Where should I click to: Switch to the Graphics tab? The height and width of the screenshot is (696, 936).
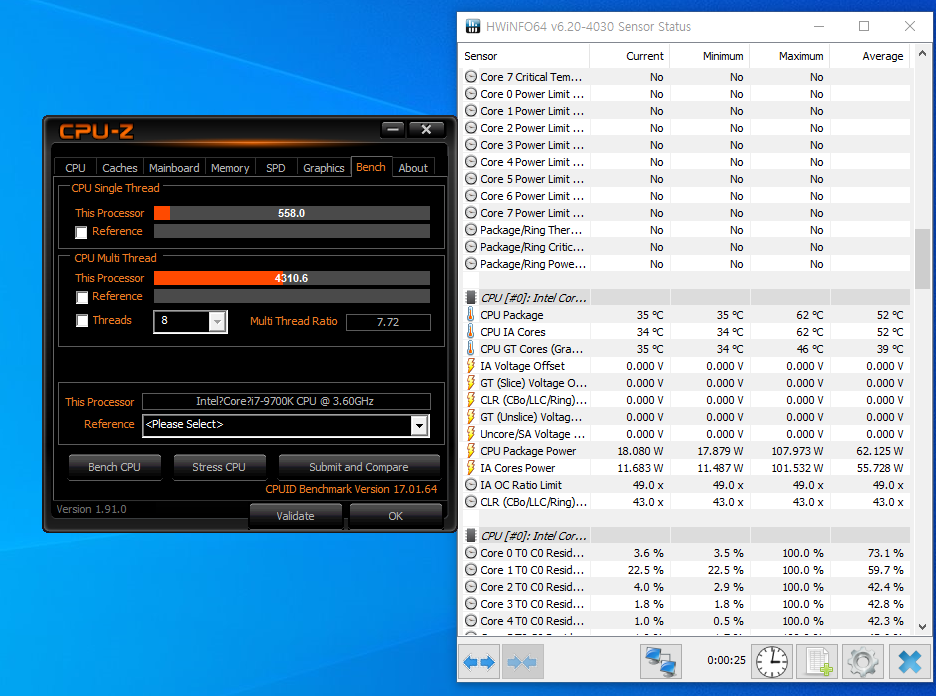click(324, 168)
